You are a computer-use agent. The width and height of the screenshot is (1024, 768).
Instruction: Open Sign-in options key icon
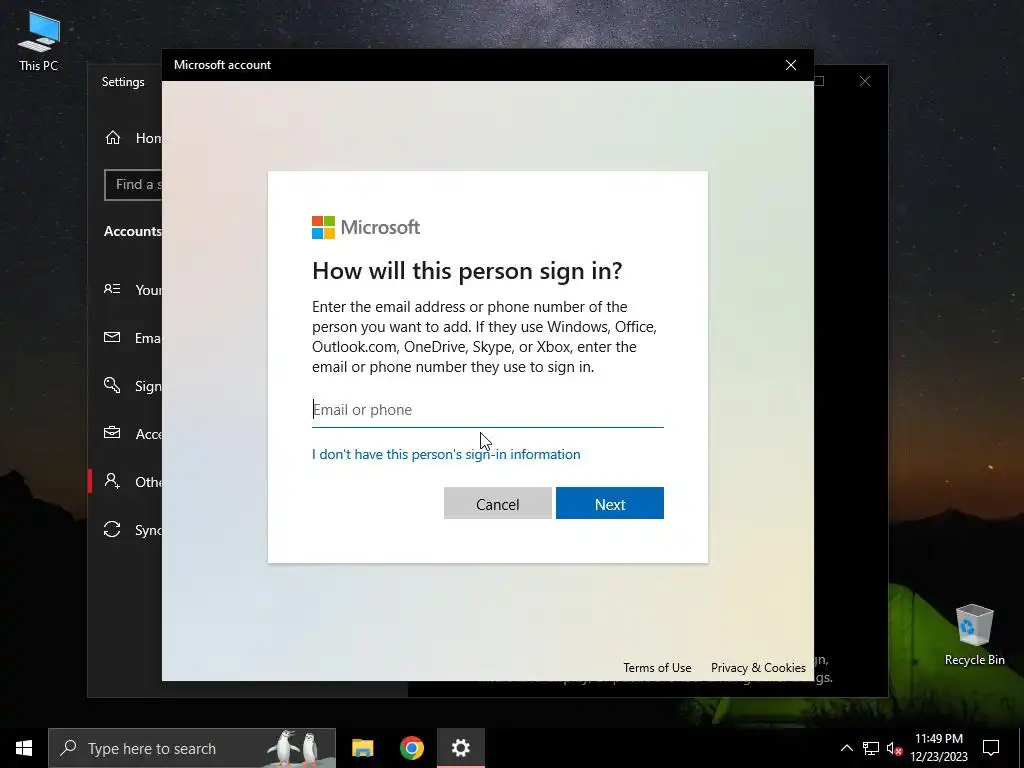[x=112, y=385]
